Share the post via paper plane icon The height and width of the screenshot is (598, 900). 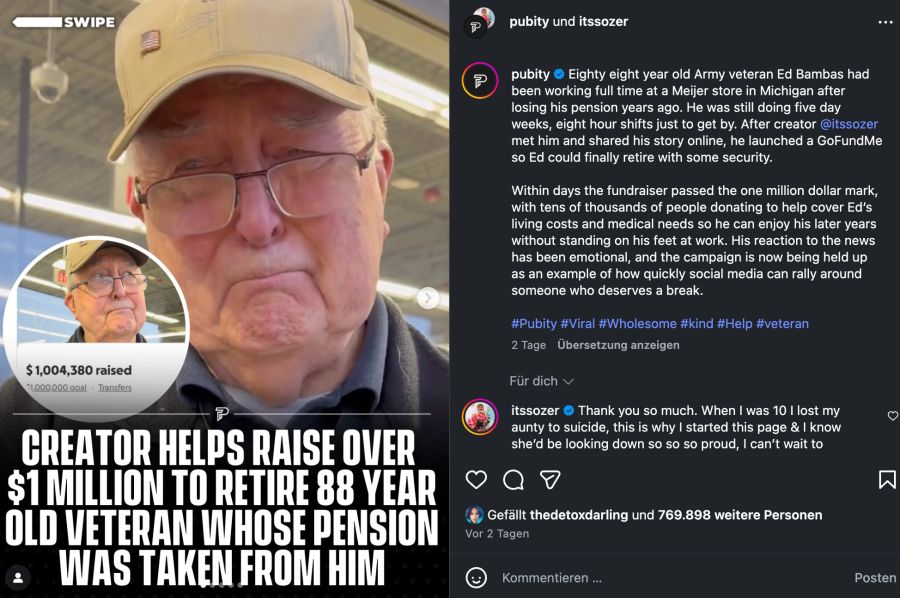point(550,479)
